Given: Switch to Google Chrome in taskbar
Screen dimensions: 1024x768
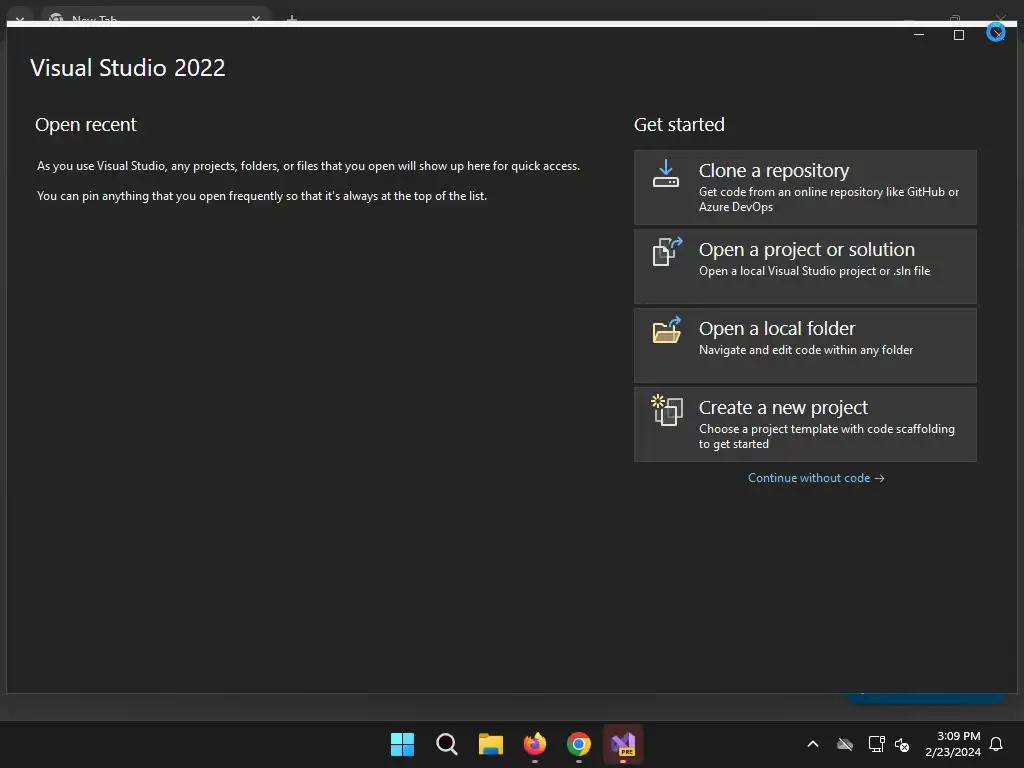Looking at the screenshot, I should (579, 744).
